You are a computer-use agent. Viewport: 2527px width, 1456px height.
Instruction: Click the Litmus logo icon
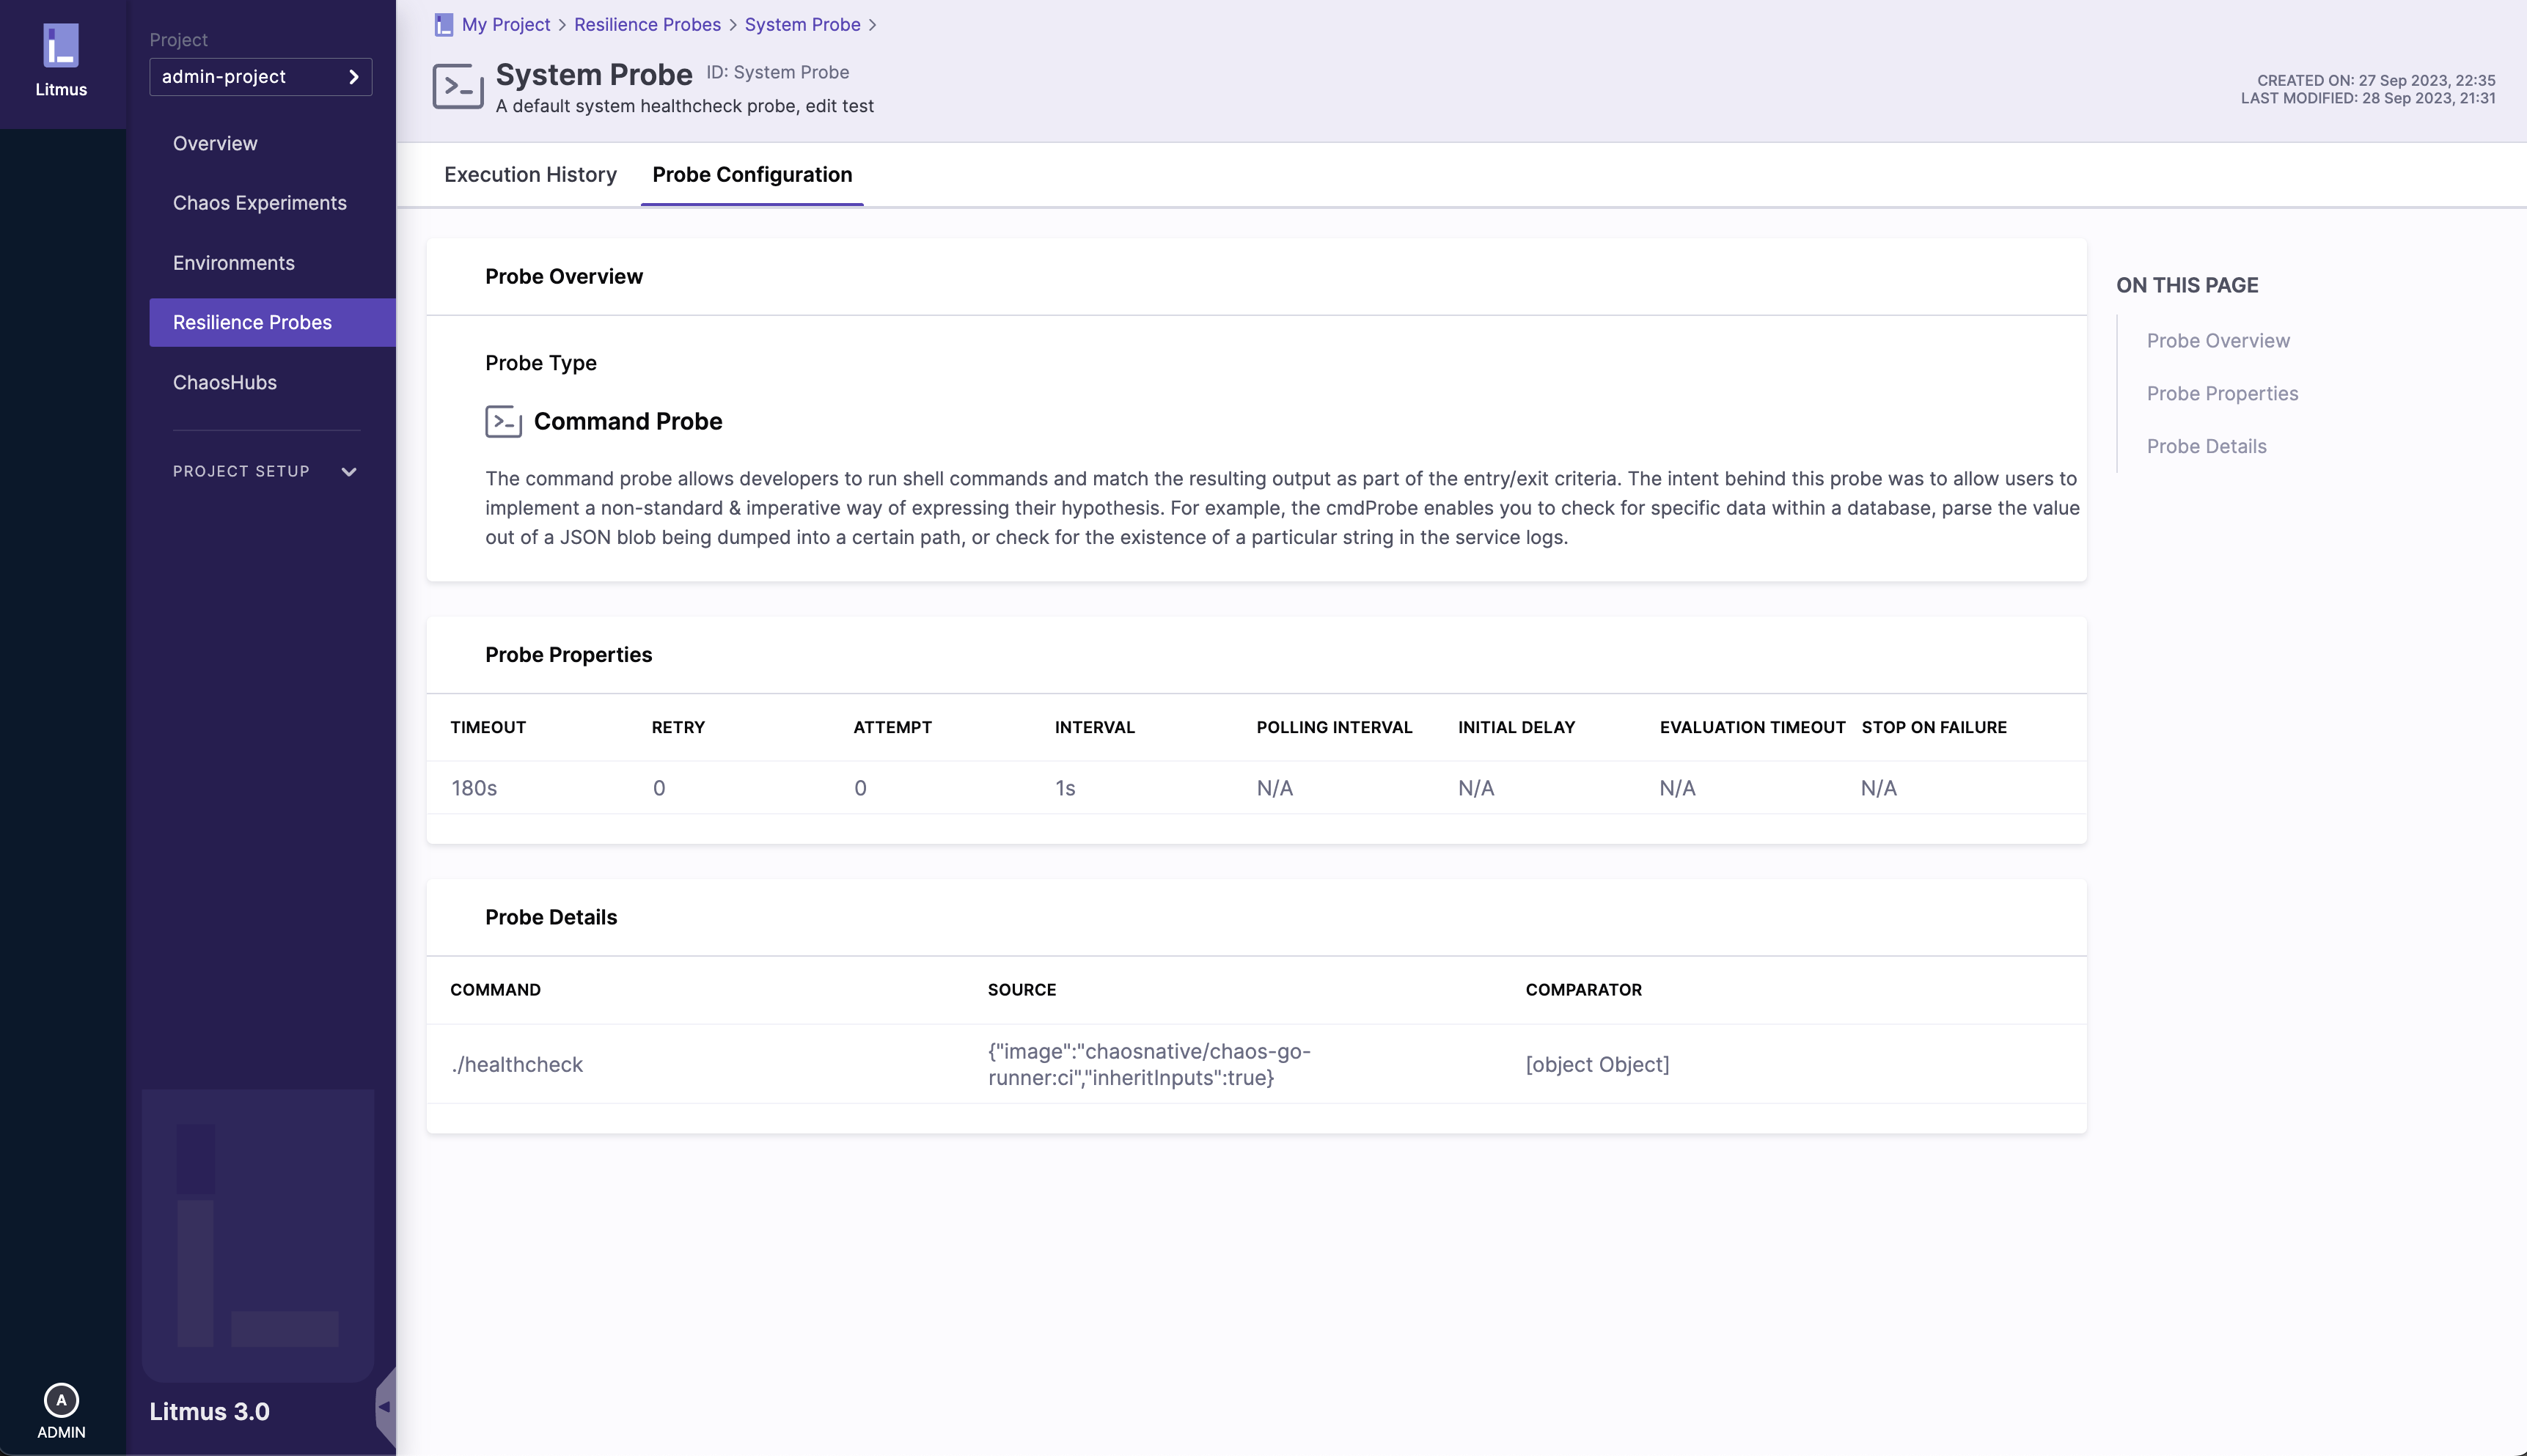(x=61, y=46)
